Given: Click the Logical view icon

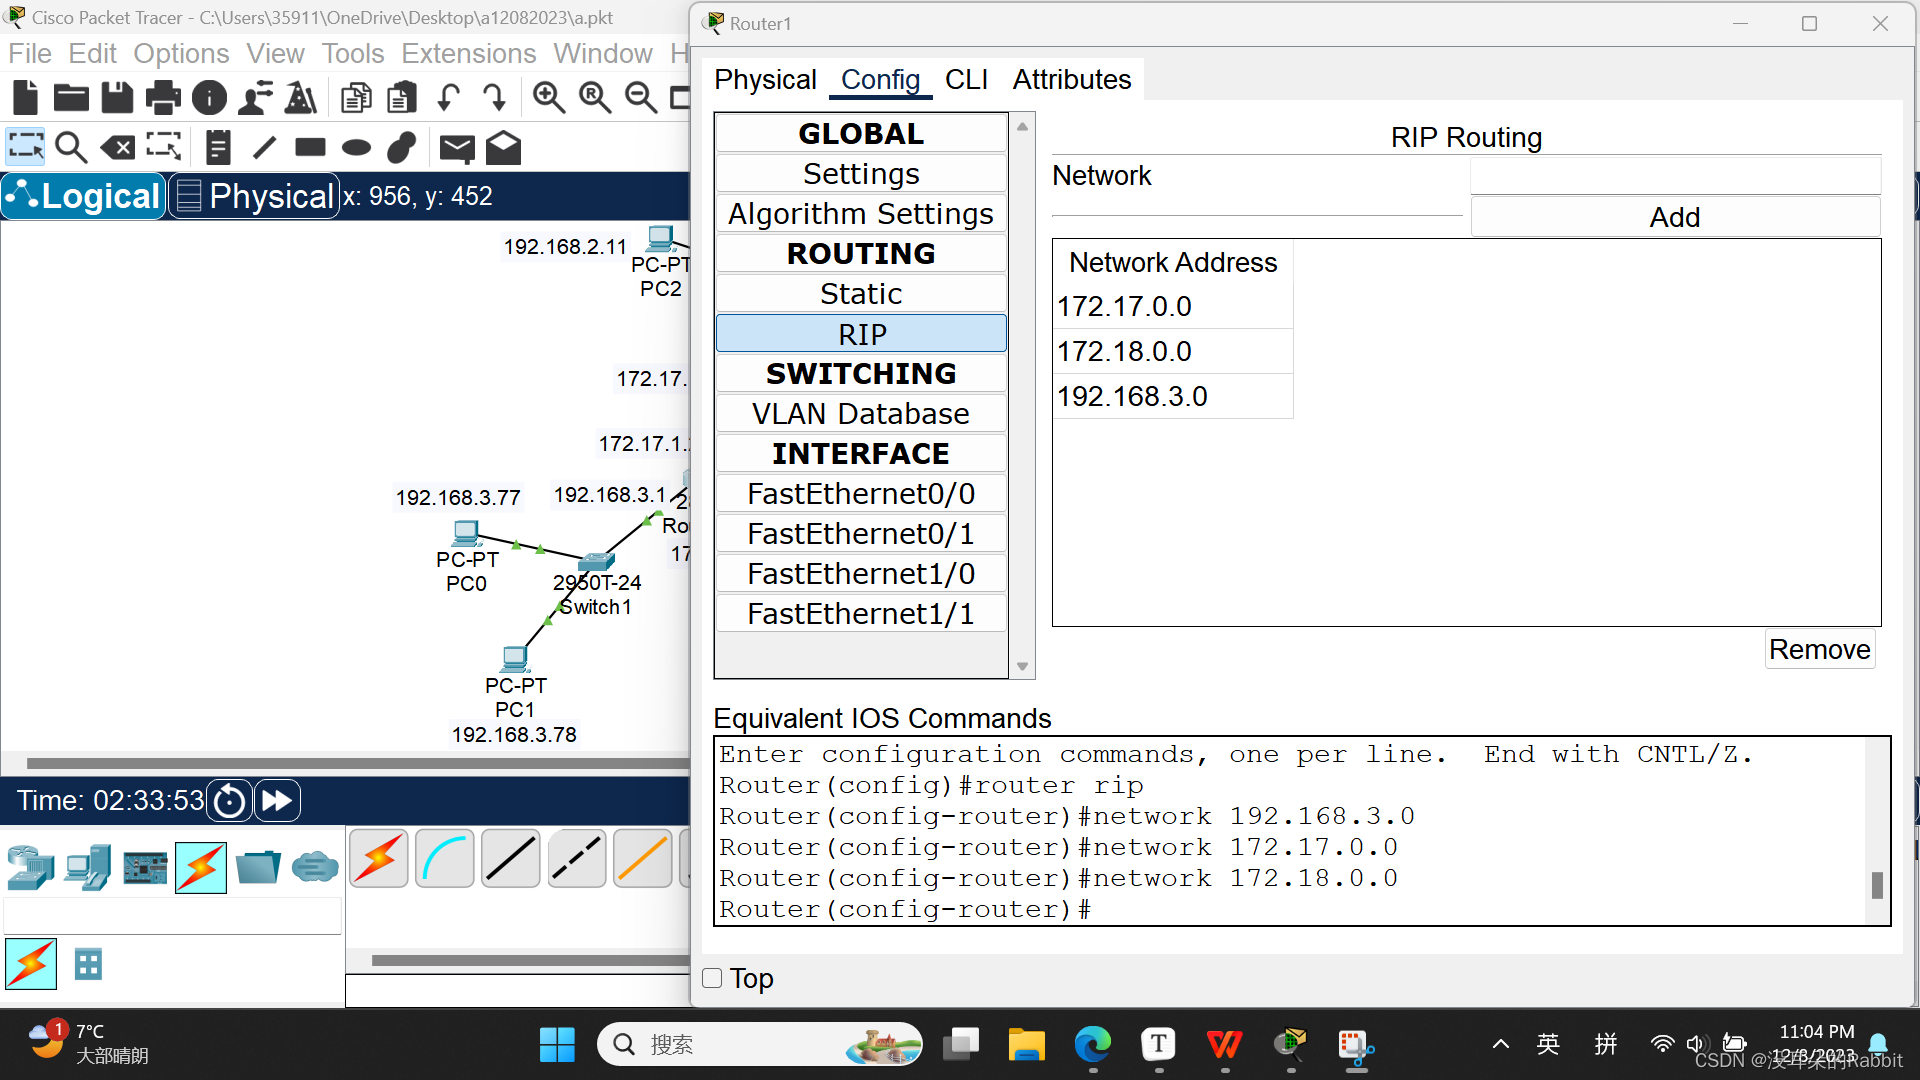Looking at the screenshot, I should click(84, 195).
